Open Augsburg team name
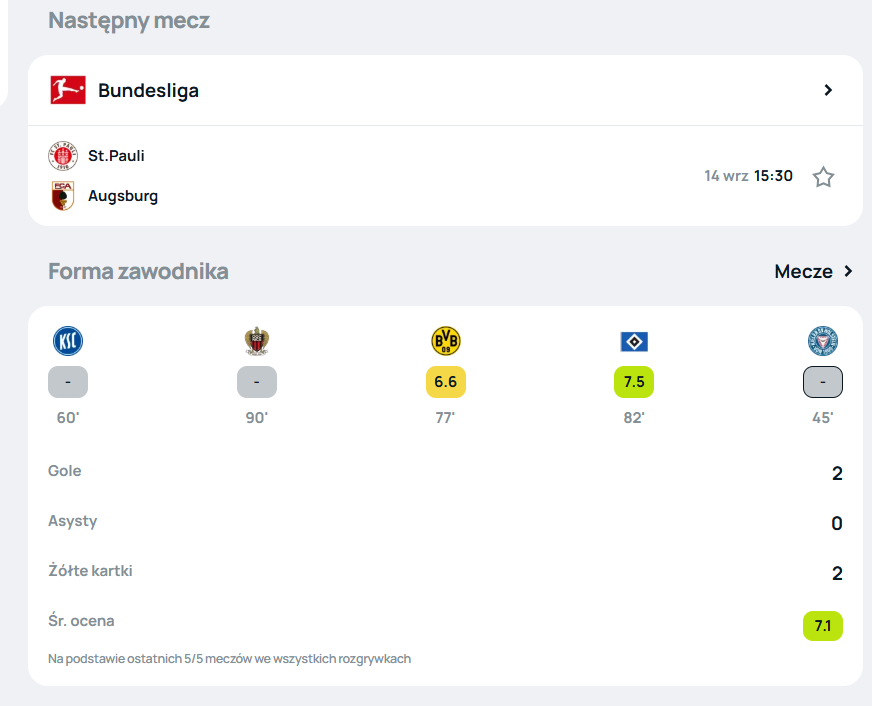The width and height of the screenshot is (872, 706). (123, 196)
